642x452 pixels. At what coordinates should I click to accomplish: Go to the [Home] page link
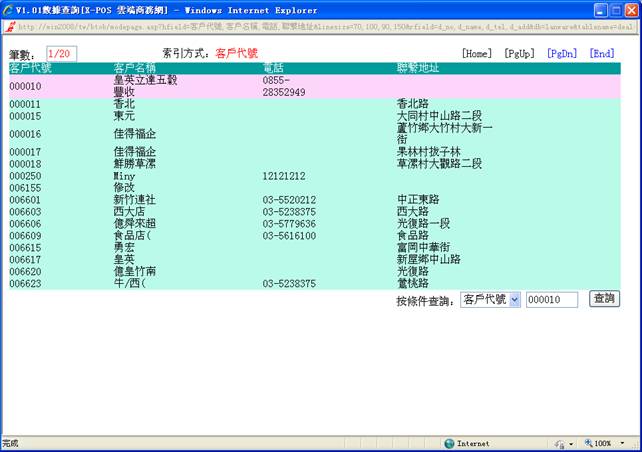(x=476, y=53)
